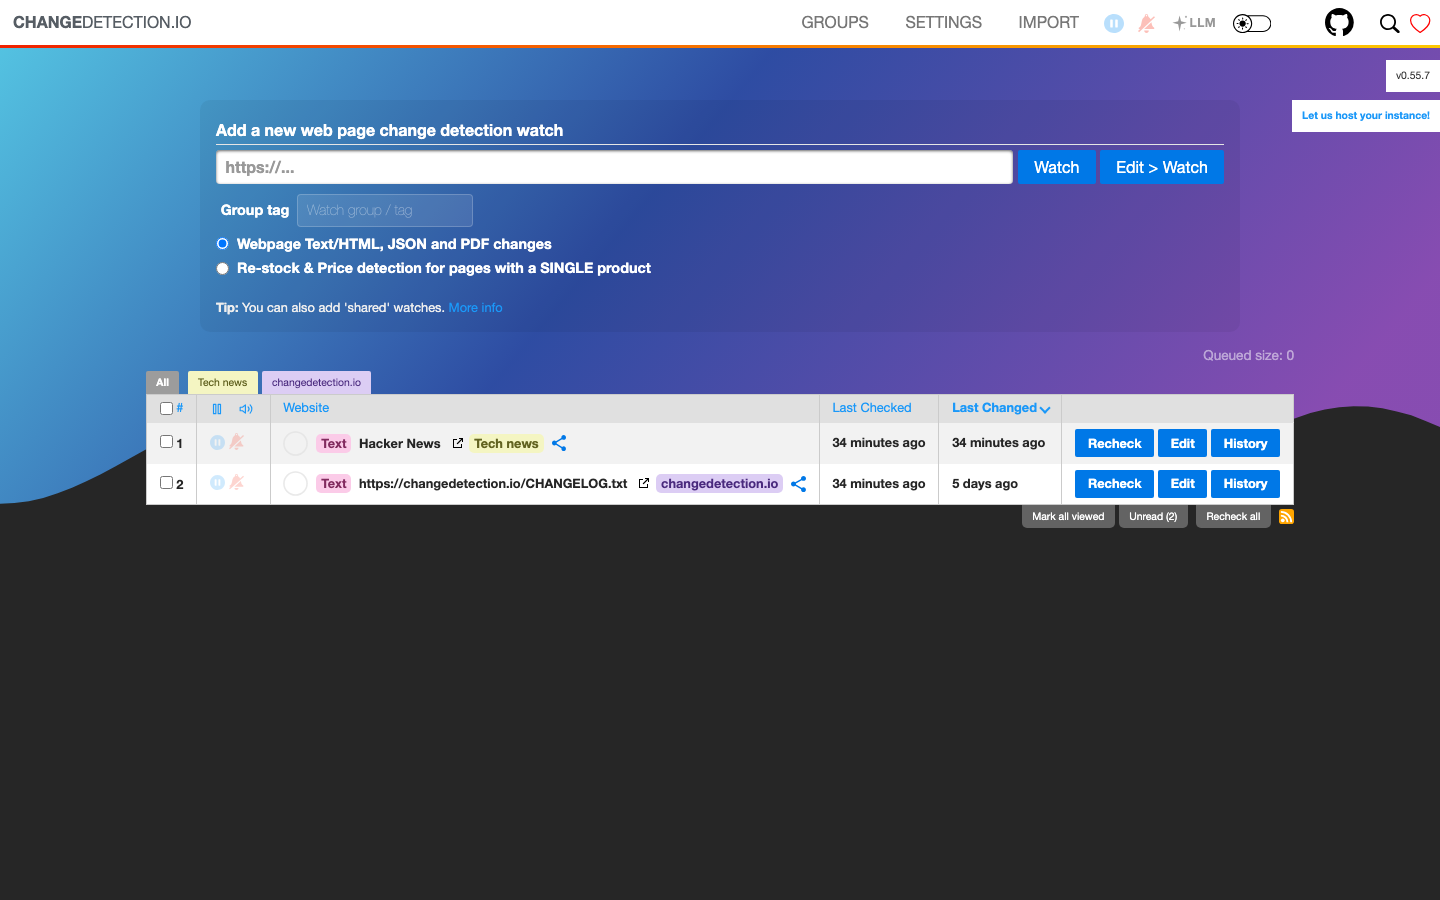Image resolution: width=1440 pixels, height=900 pixels.
Task: Open the RSS feed icon
Action: (1286, 517)
